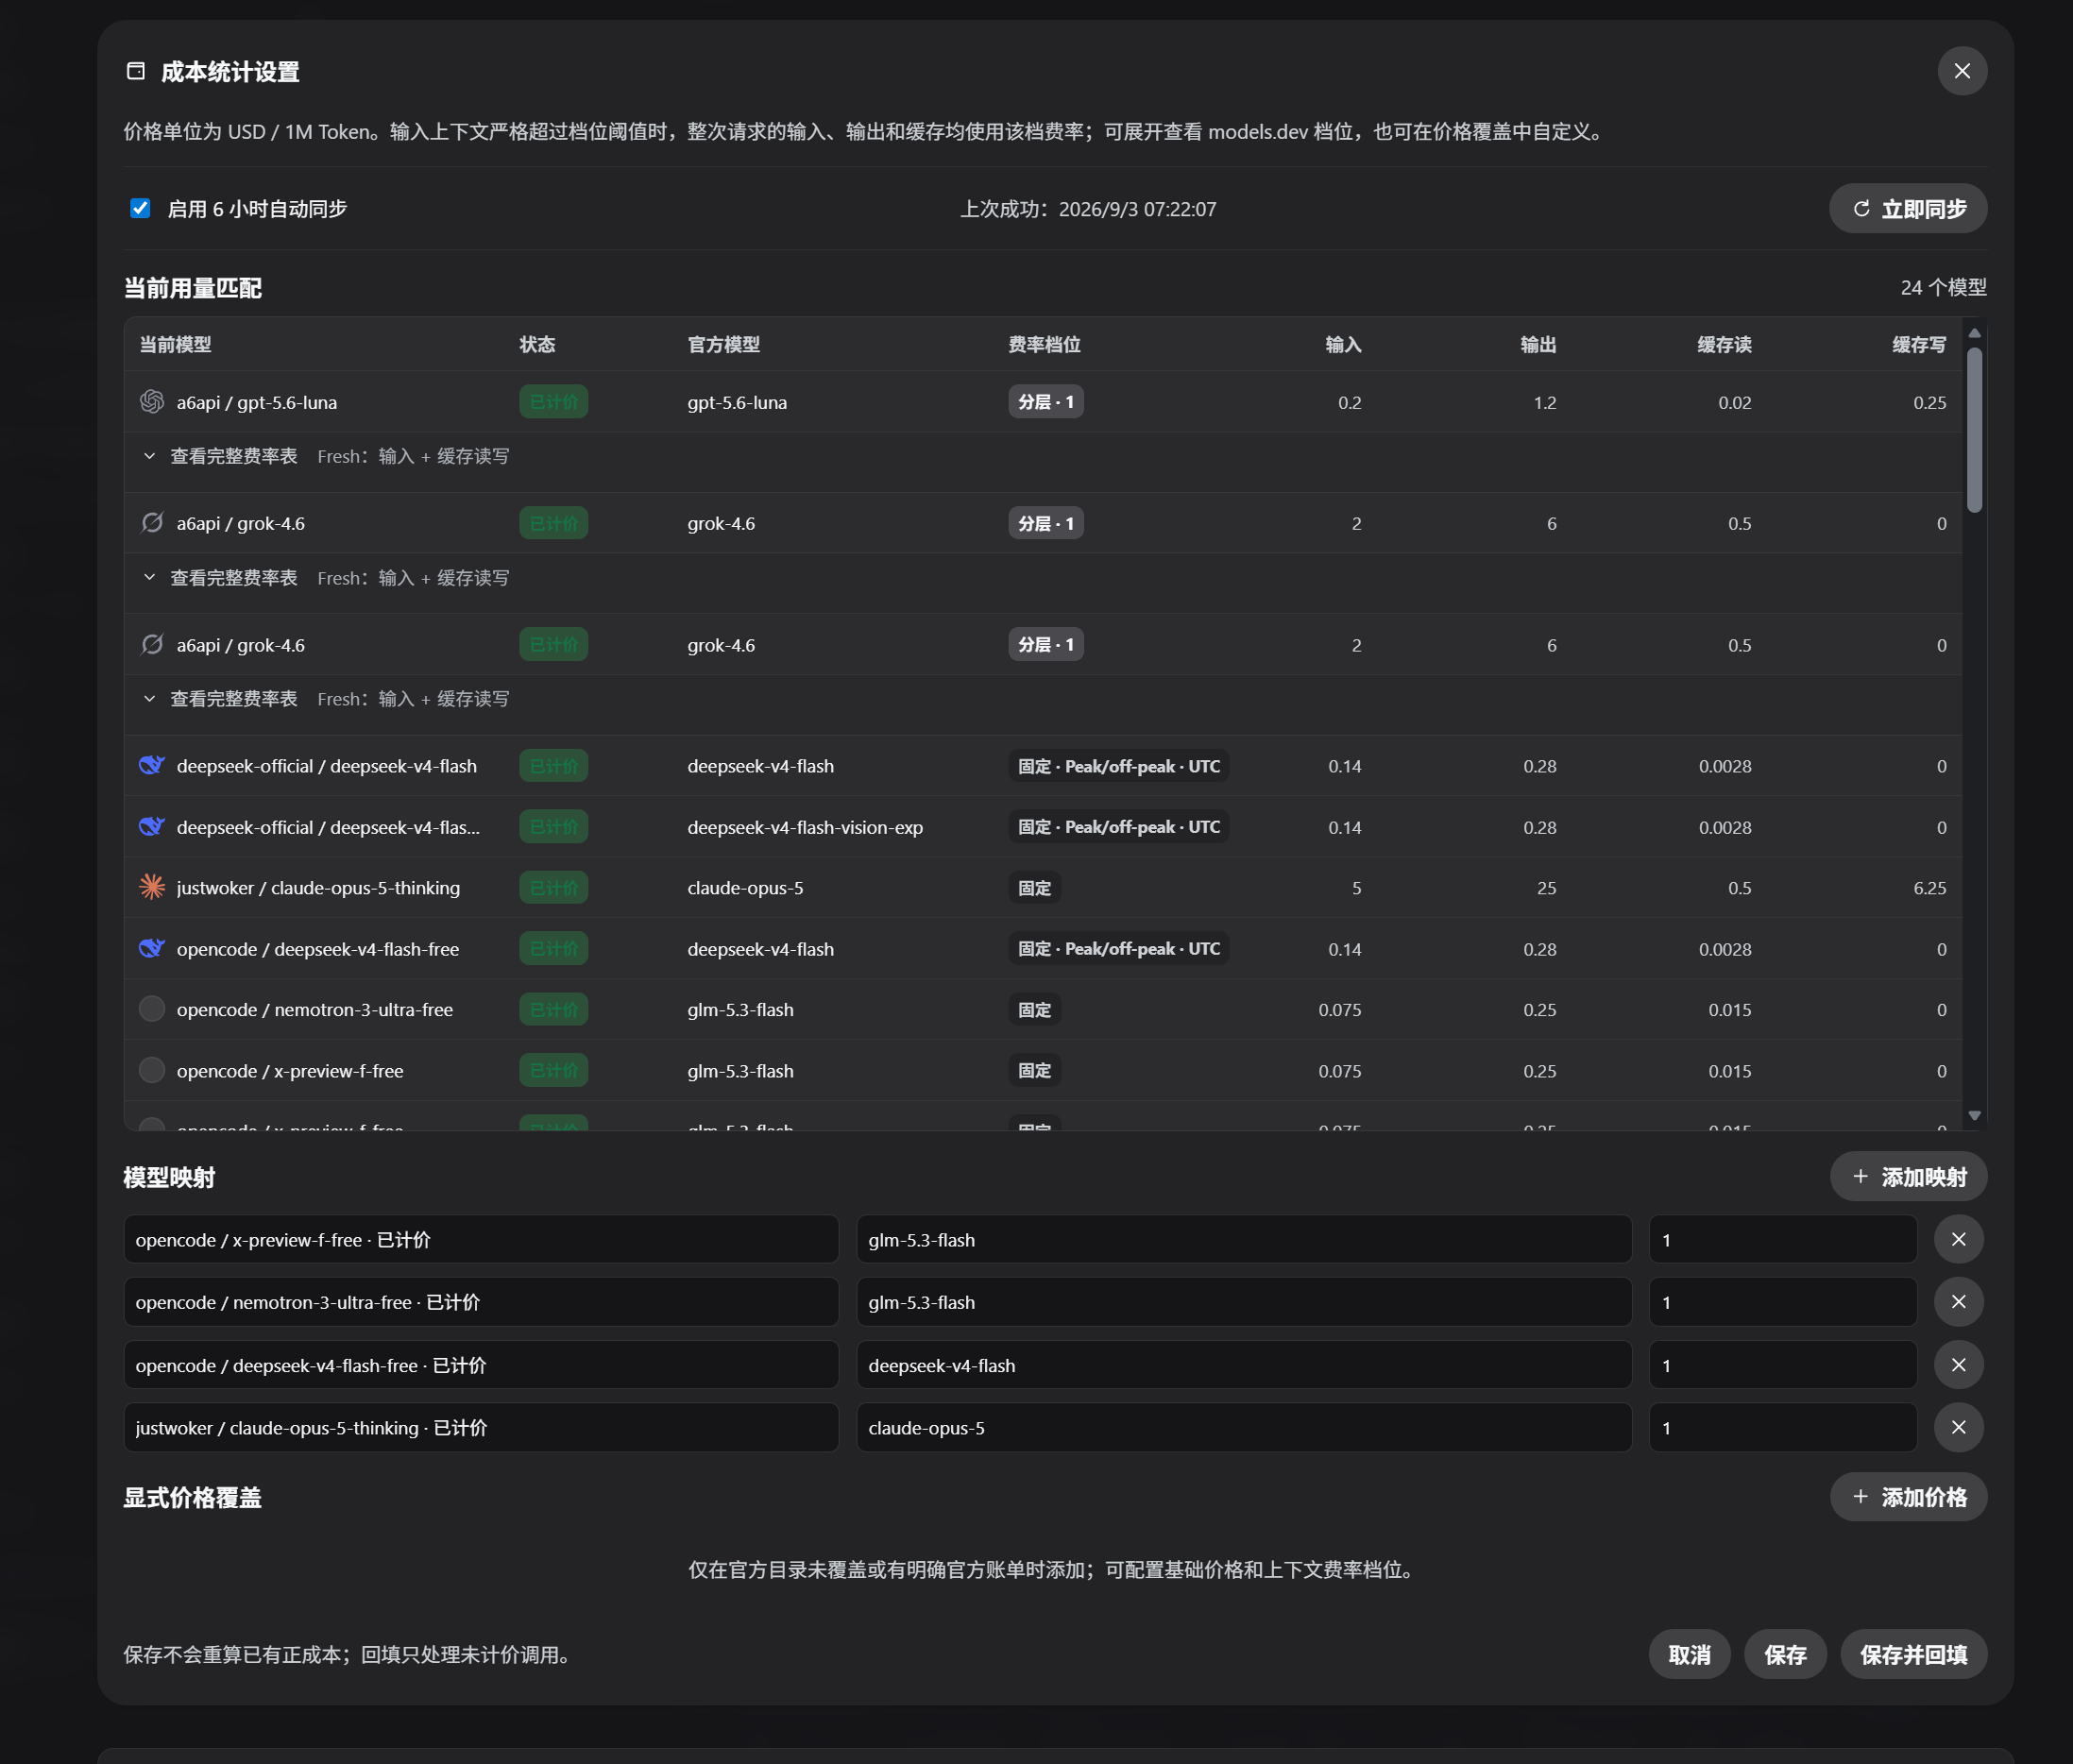Click the 已计价 status badge for gpt-5.6-luna
Viewport: 2073px width, 1764px height.
[553, 402]
